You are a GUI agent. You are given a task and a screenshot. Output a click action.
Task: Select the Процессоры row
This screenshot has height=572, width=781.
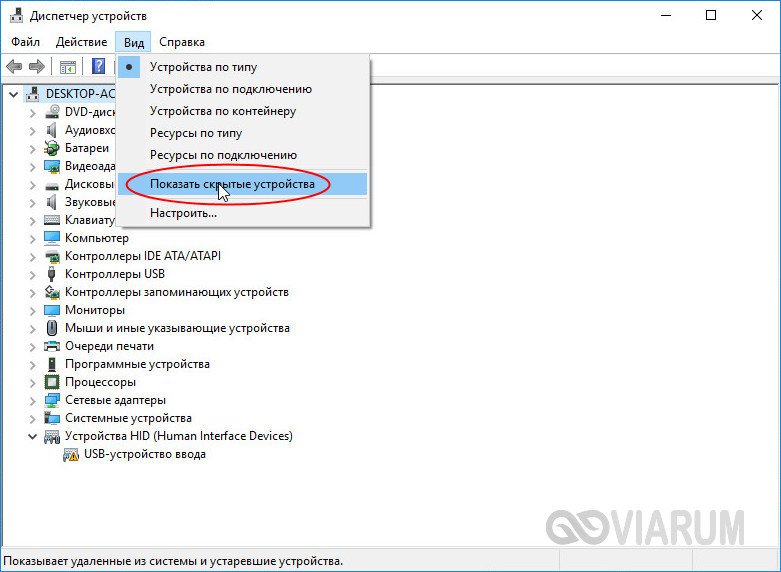point(100,382)
